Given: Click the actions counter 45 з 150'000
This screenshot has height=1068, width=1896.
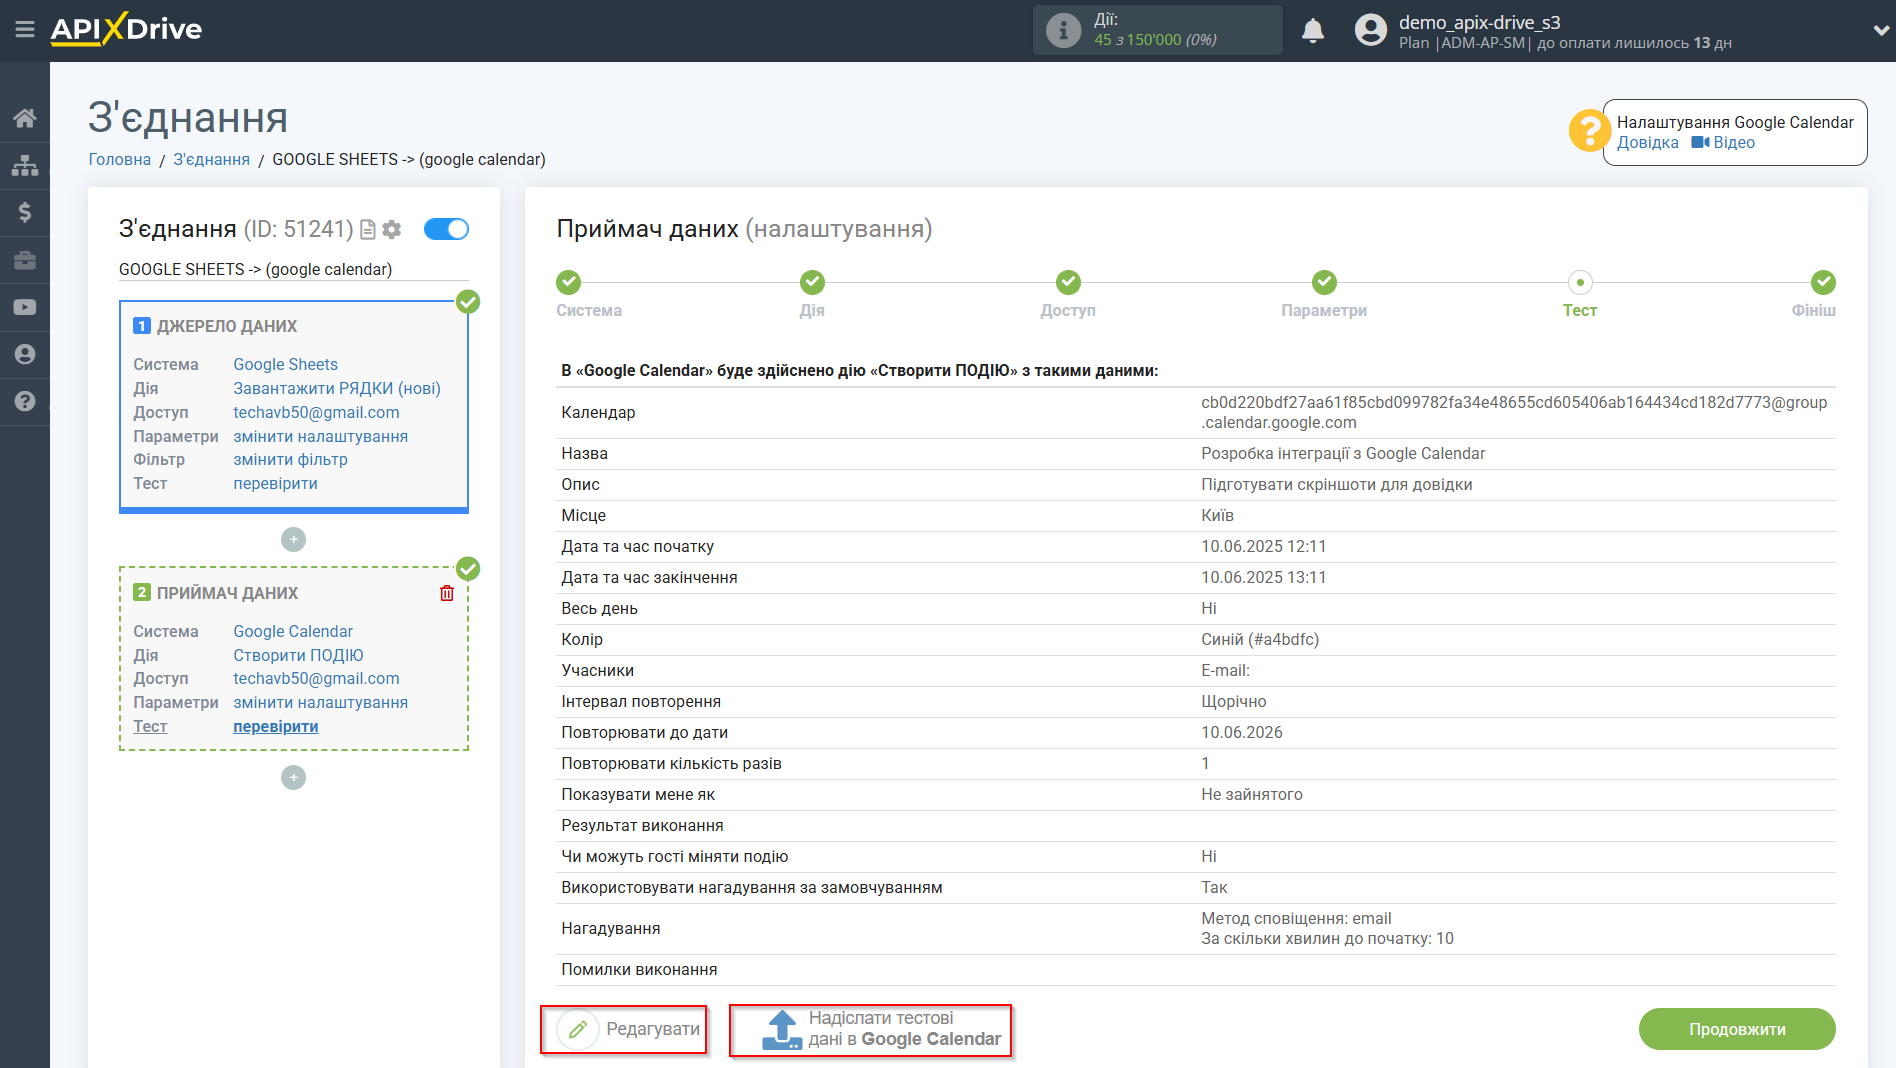Looking at the screenshot, I should (1155, 40).
